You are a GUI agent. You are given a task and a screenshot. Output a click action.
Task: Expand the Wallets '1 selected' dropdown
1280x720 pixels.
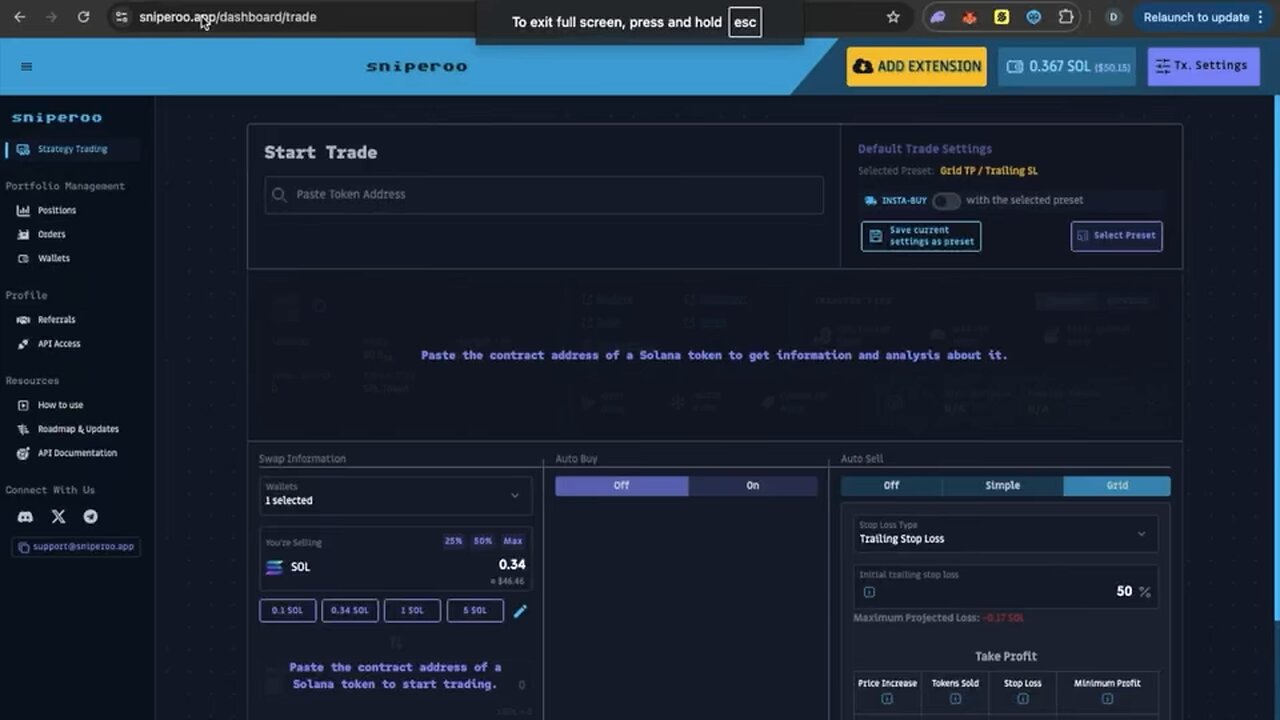pyautogui.click(x=396, y=495)
